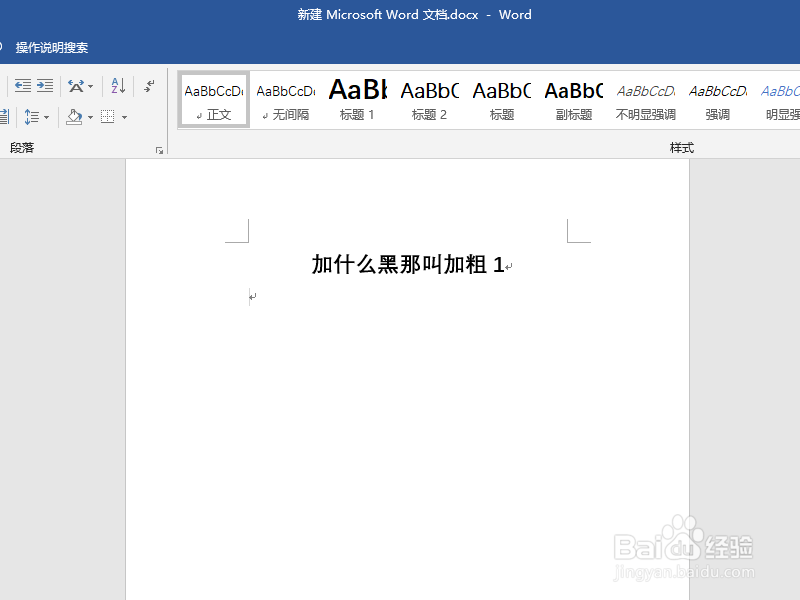Apply the 副标题 style

click(573, 99)
